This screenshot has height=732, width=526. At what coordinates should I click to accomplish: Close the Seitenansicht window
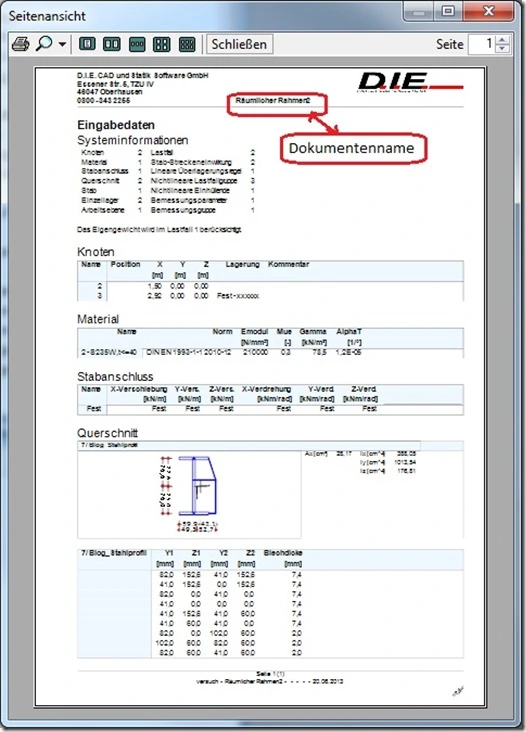pos(488,11)
